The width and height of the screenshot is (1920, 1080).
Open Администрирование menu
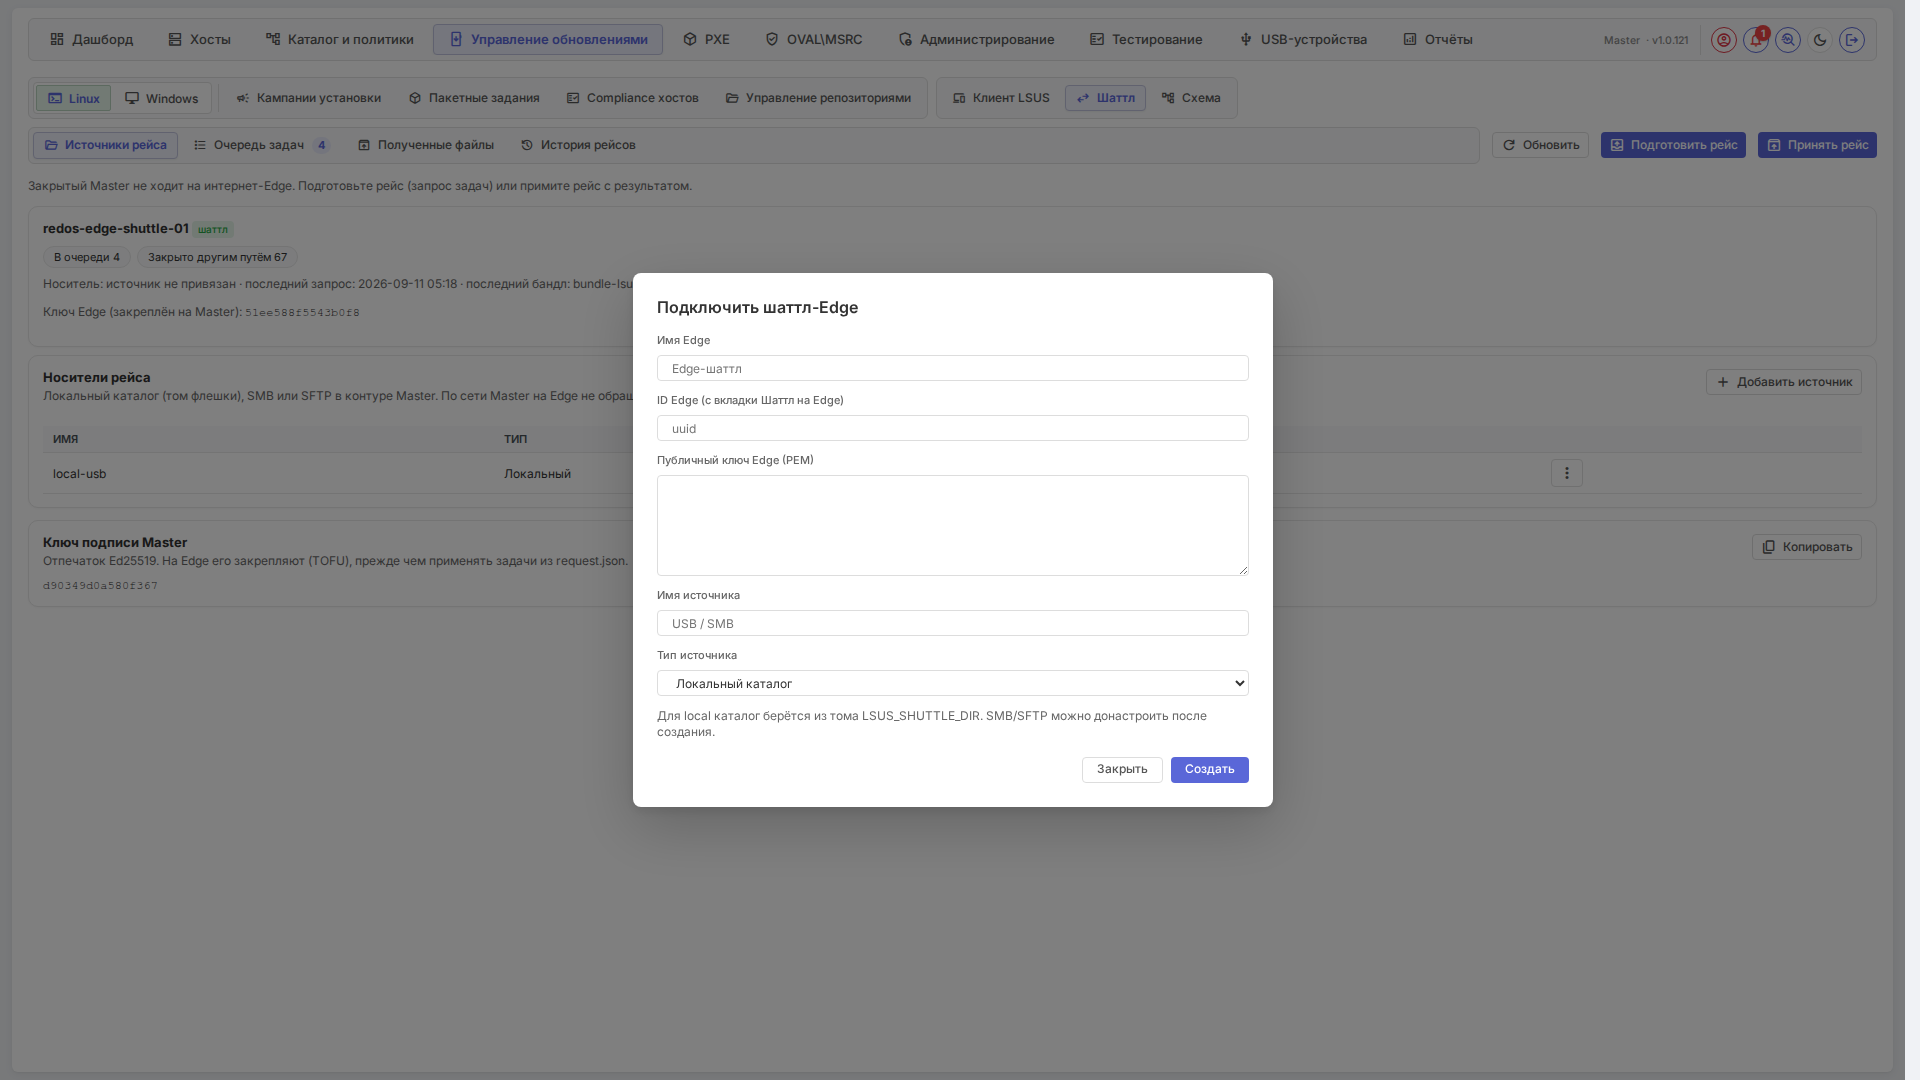pos(976,40)
